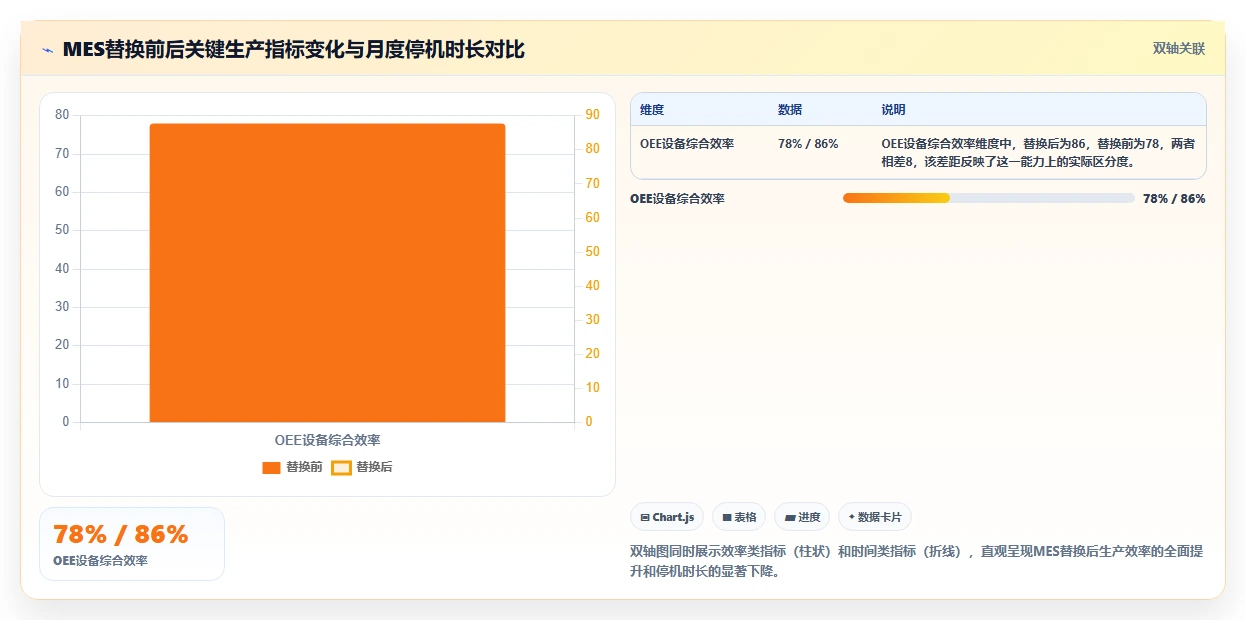Click the 78% / 86% progress value
The width and height of the screenshot is (1246, 620).
[x=1174, y=199]
